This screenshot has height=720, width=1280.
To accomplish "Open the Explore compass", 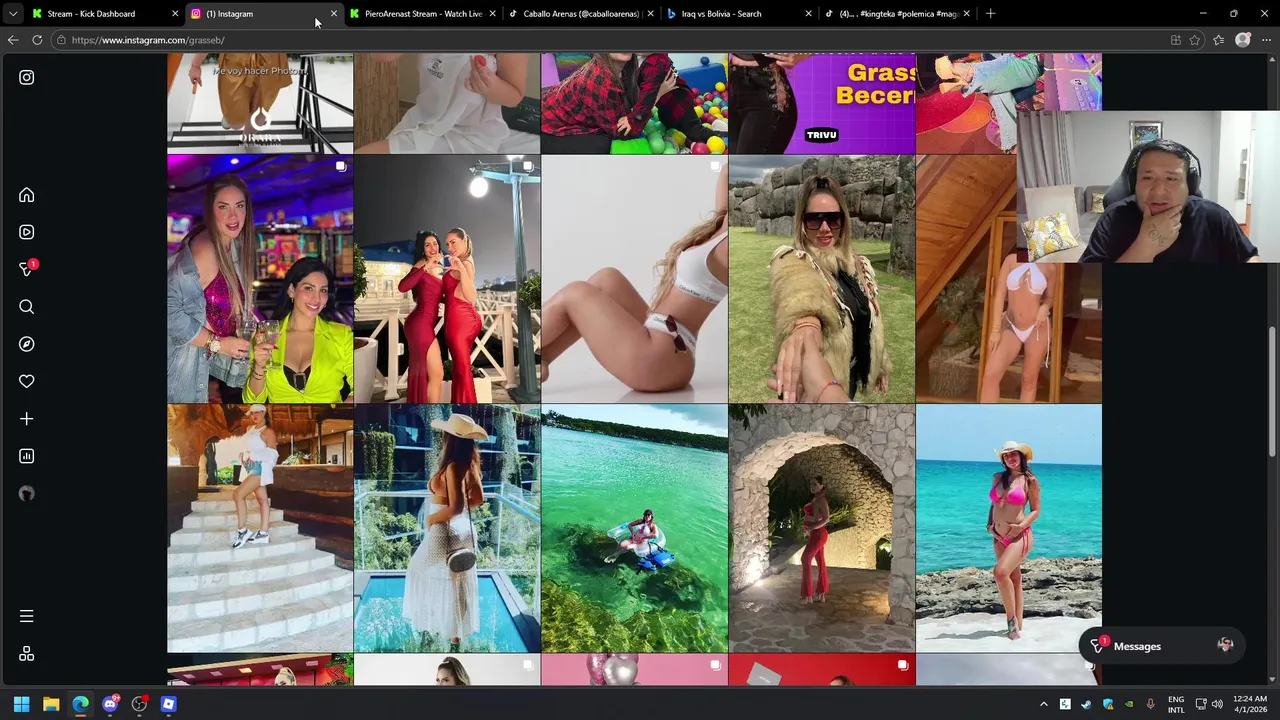I will [x=27, y=344].
